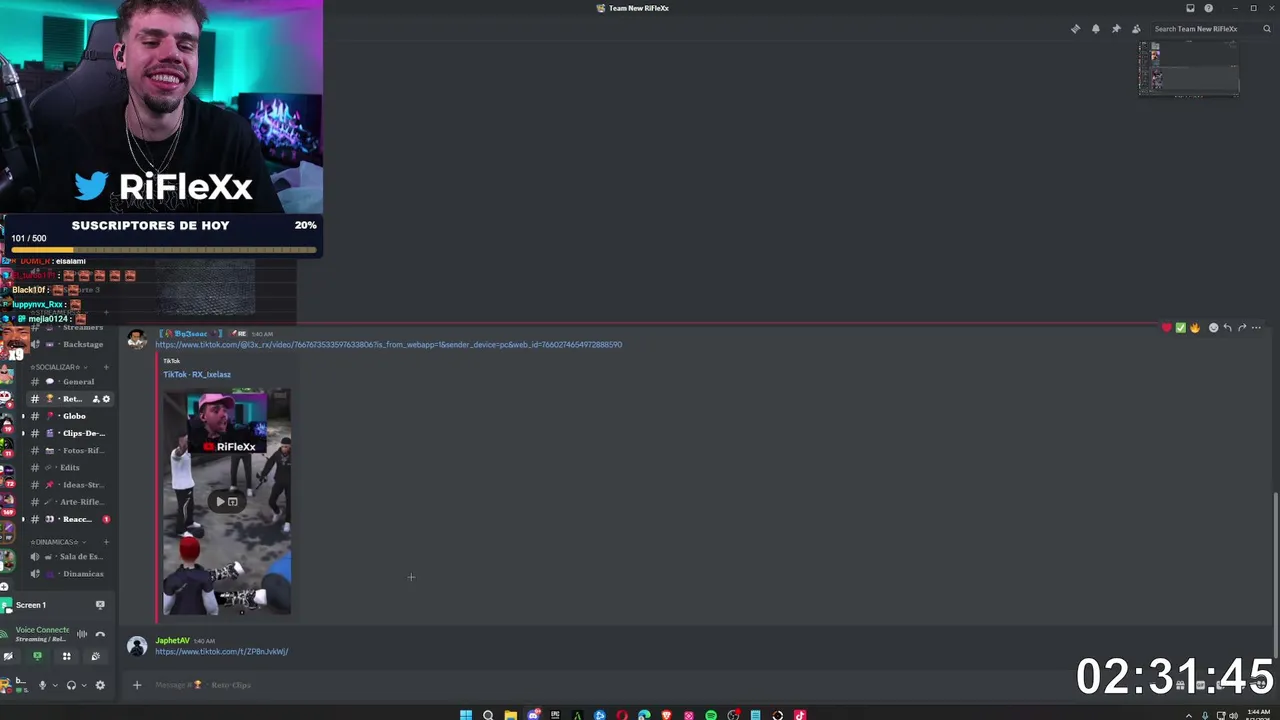This screenshot has width=1280, height=720.
Task: Forward the hovered message
Action: point(1242,328)
